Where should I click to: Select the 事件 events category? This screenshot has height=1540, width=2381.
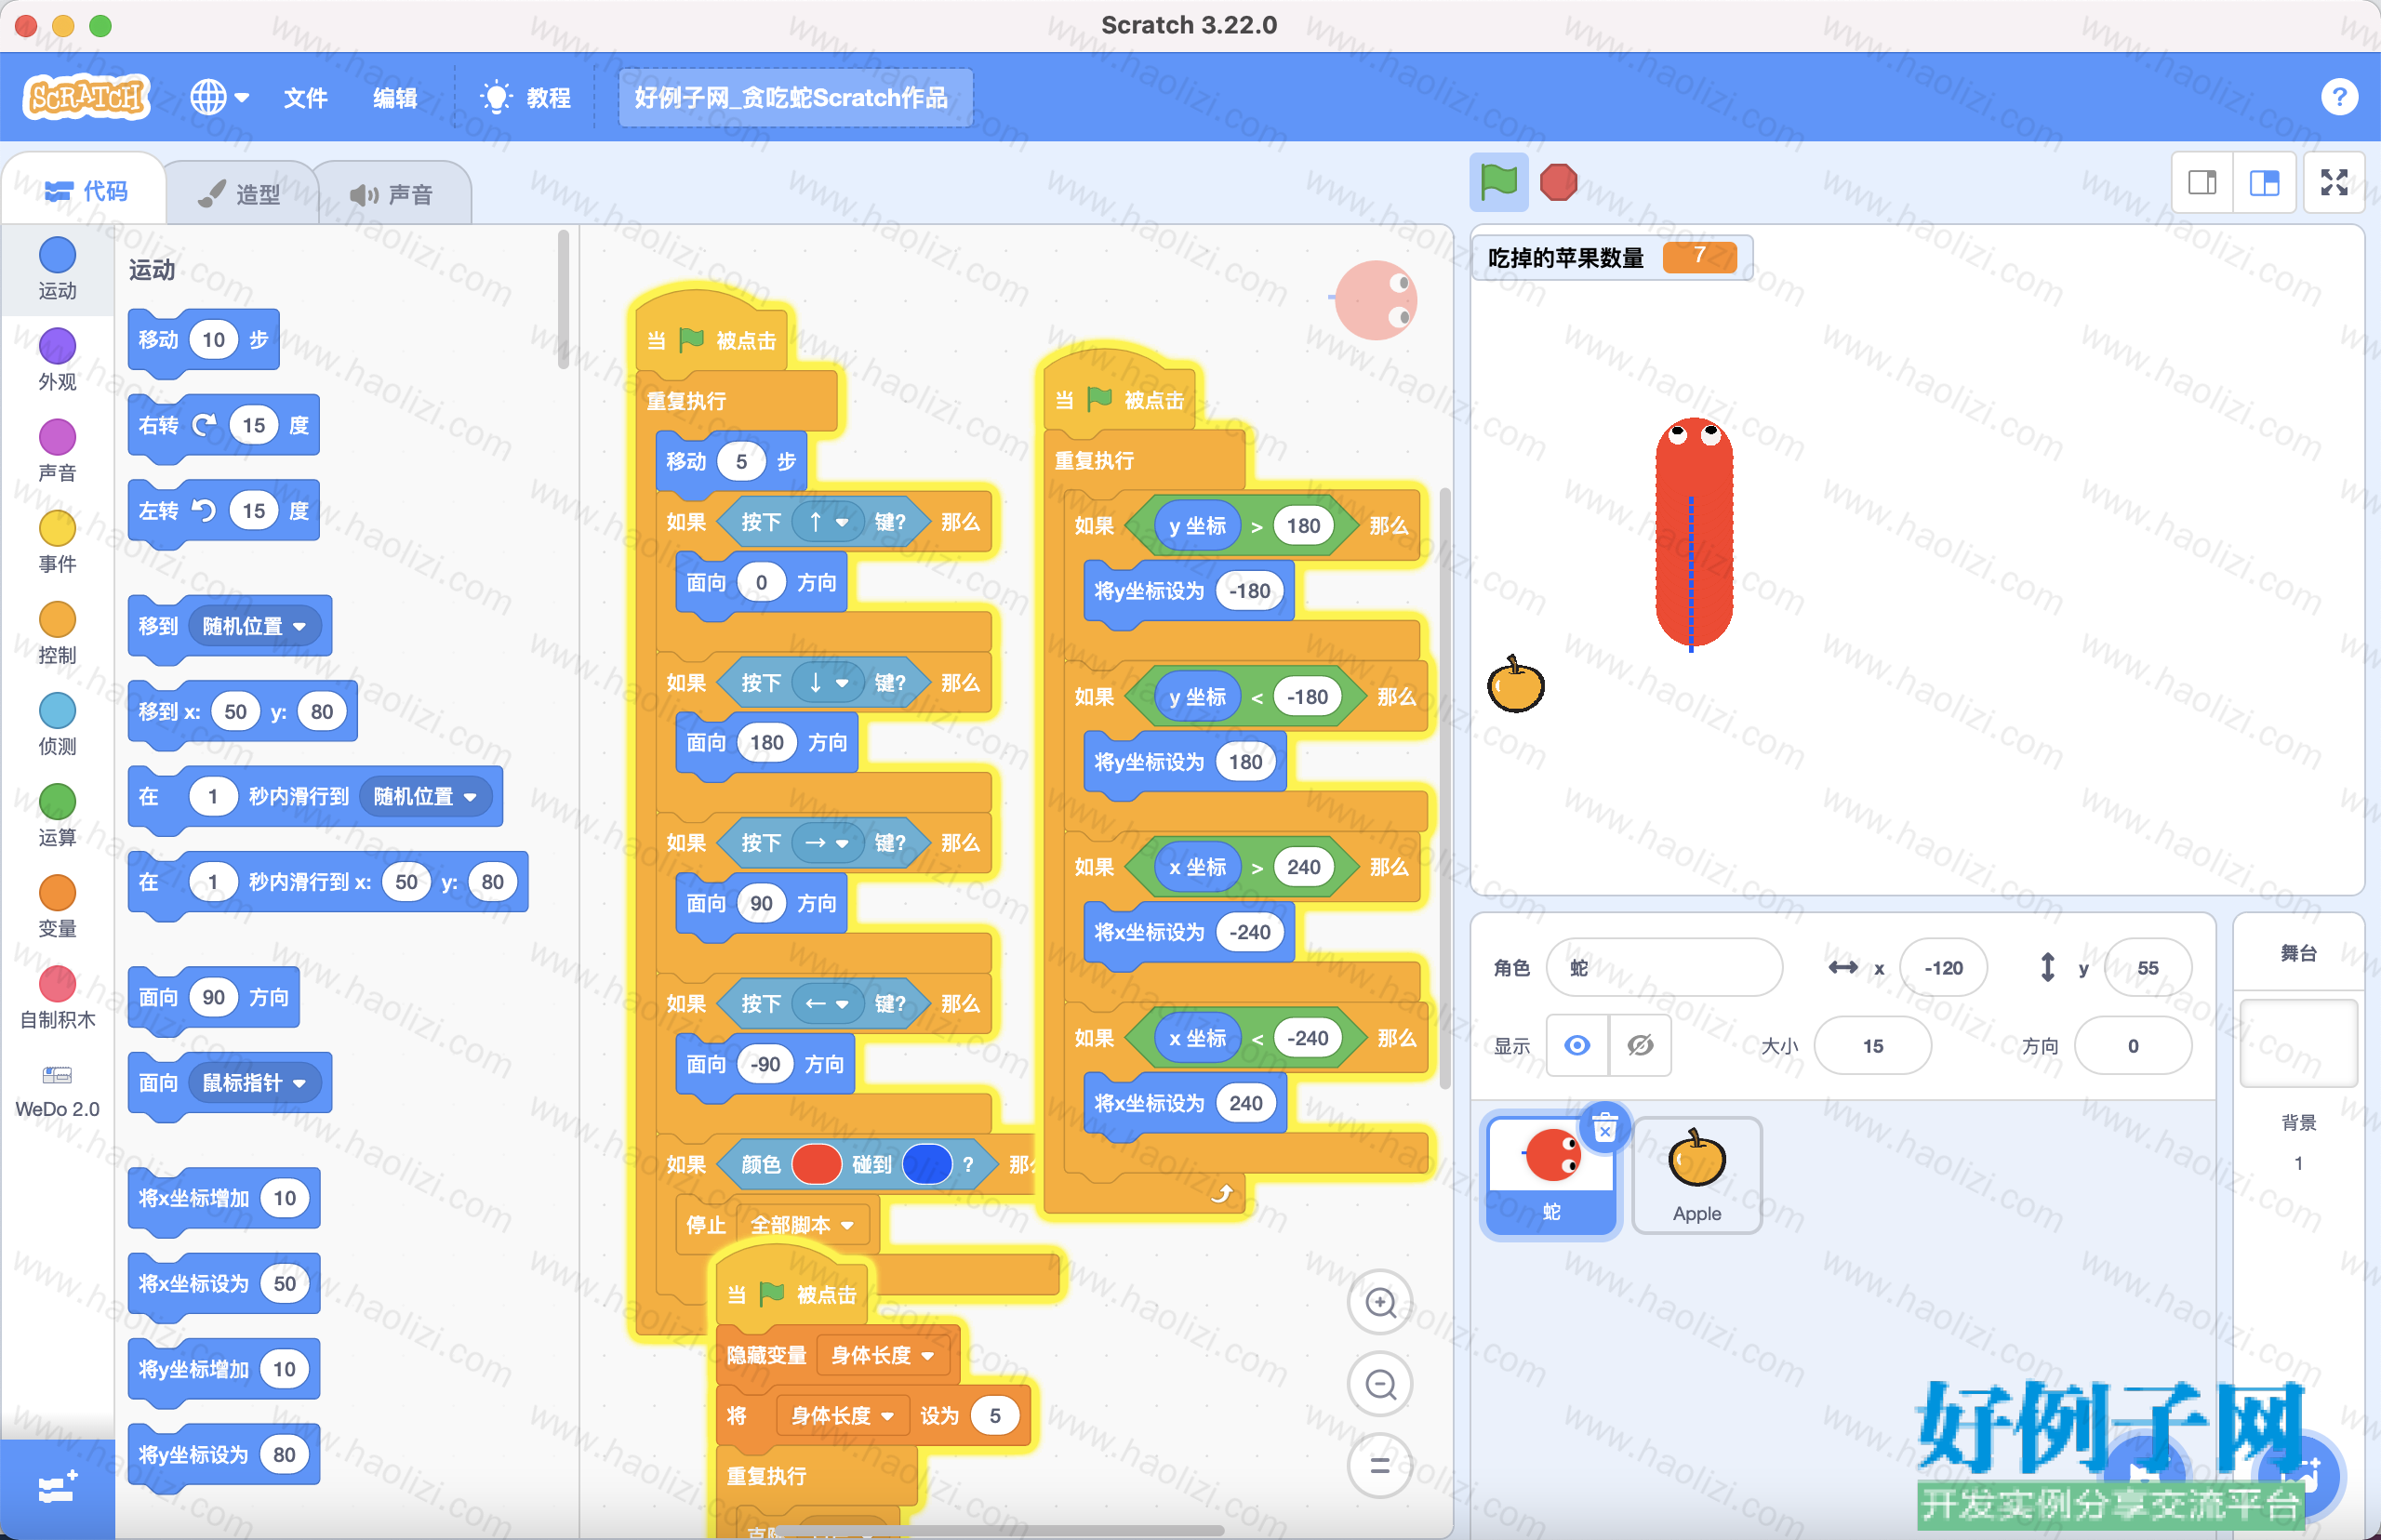tap(57, 542)
